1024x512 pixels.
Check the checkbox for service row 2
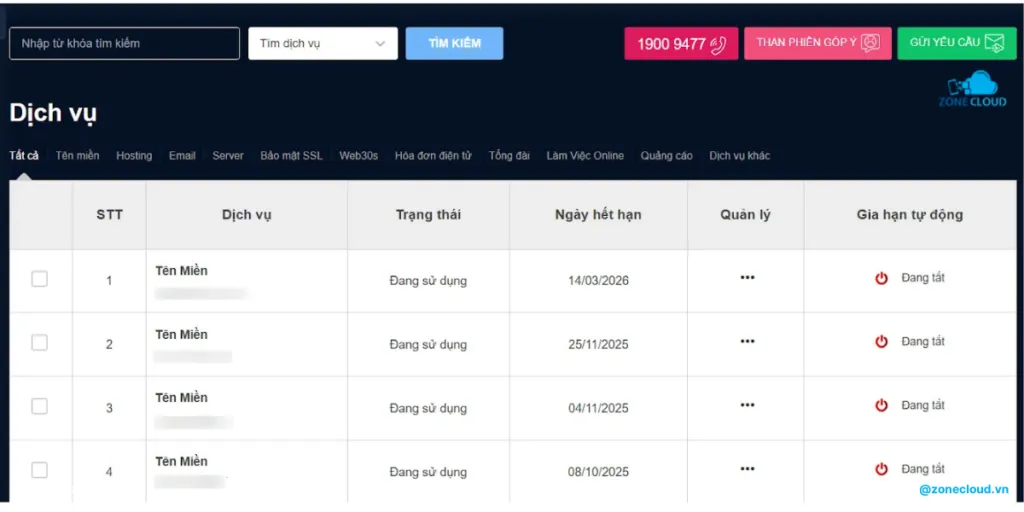[x=39, y=342]
